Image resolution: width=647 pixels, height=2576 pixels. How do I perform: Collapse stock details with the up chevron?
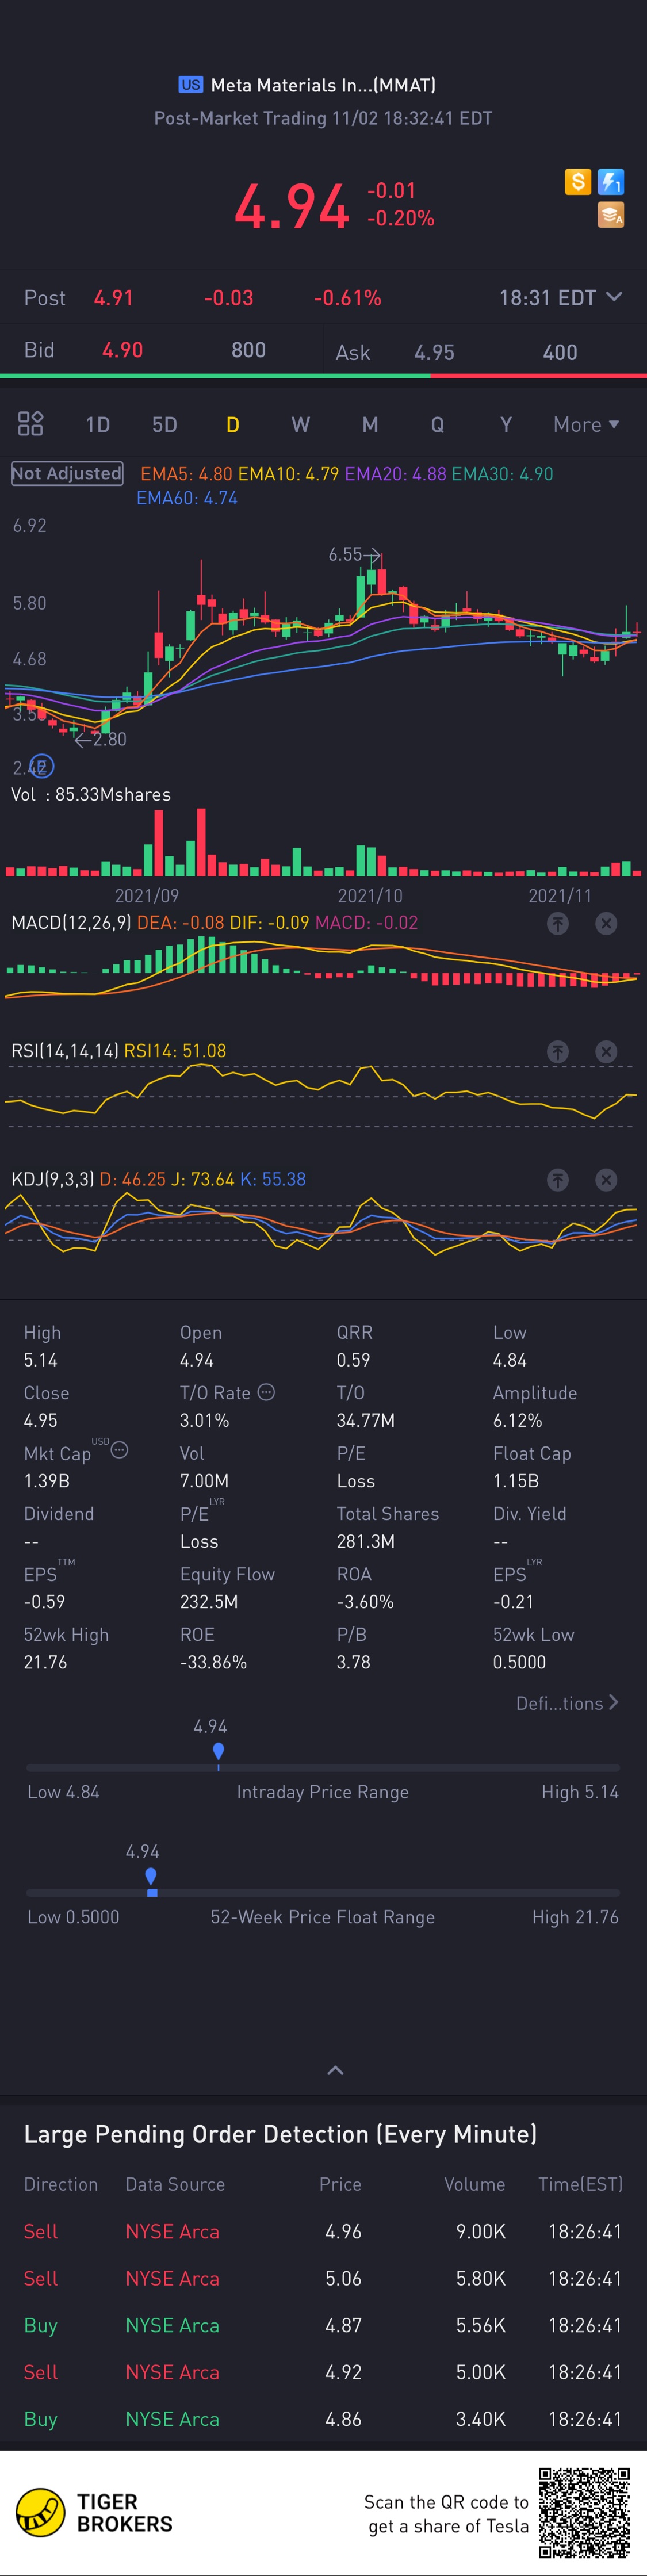pos(336,2070)
